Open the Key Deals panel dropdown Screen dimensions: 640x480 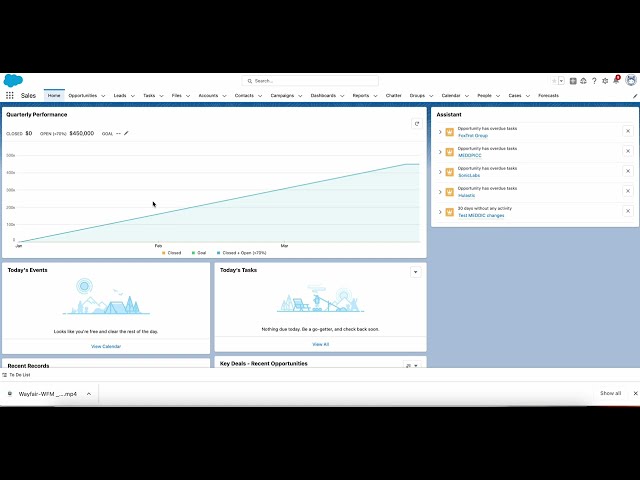pyautogui.click(x=412, y=365)
